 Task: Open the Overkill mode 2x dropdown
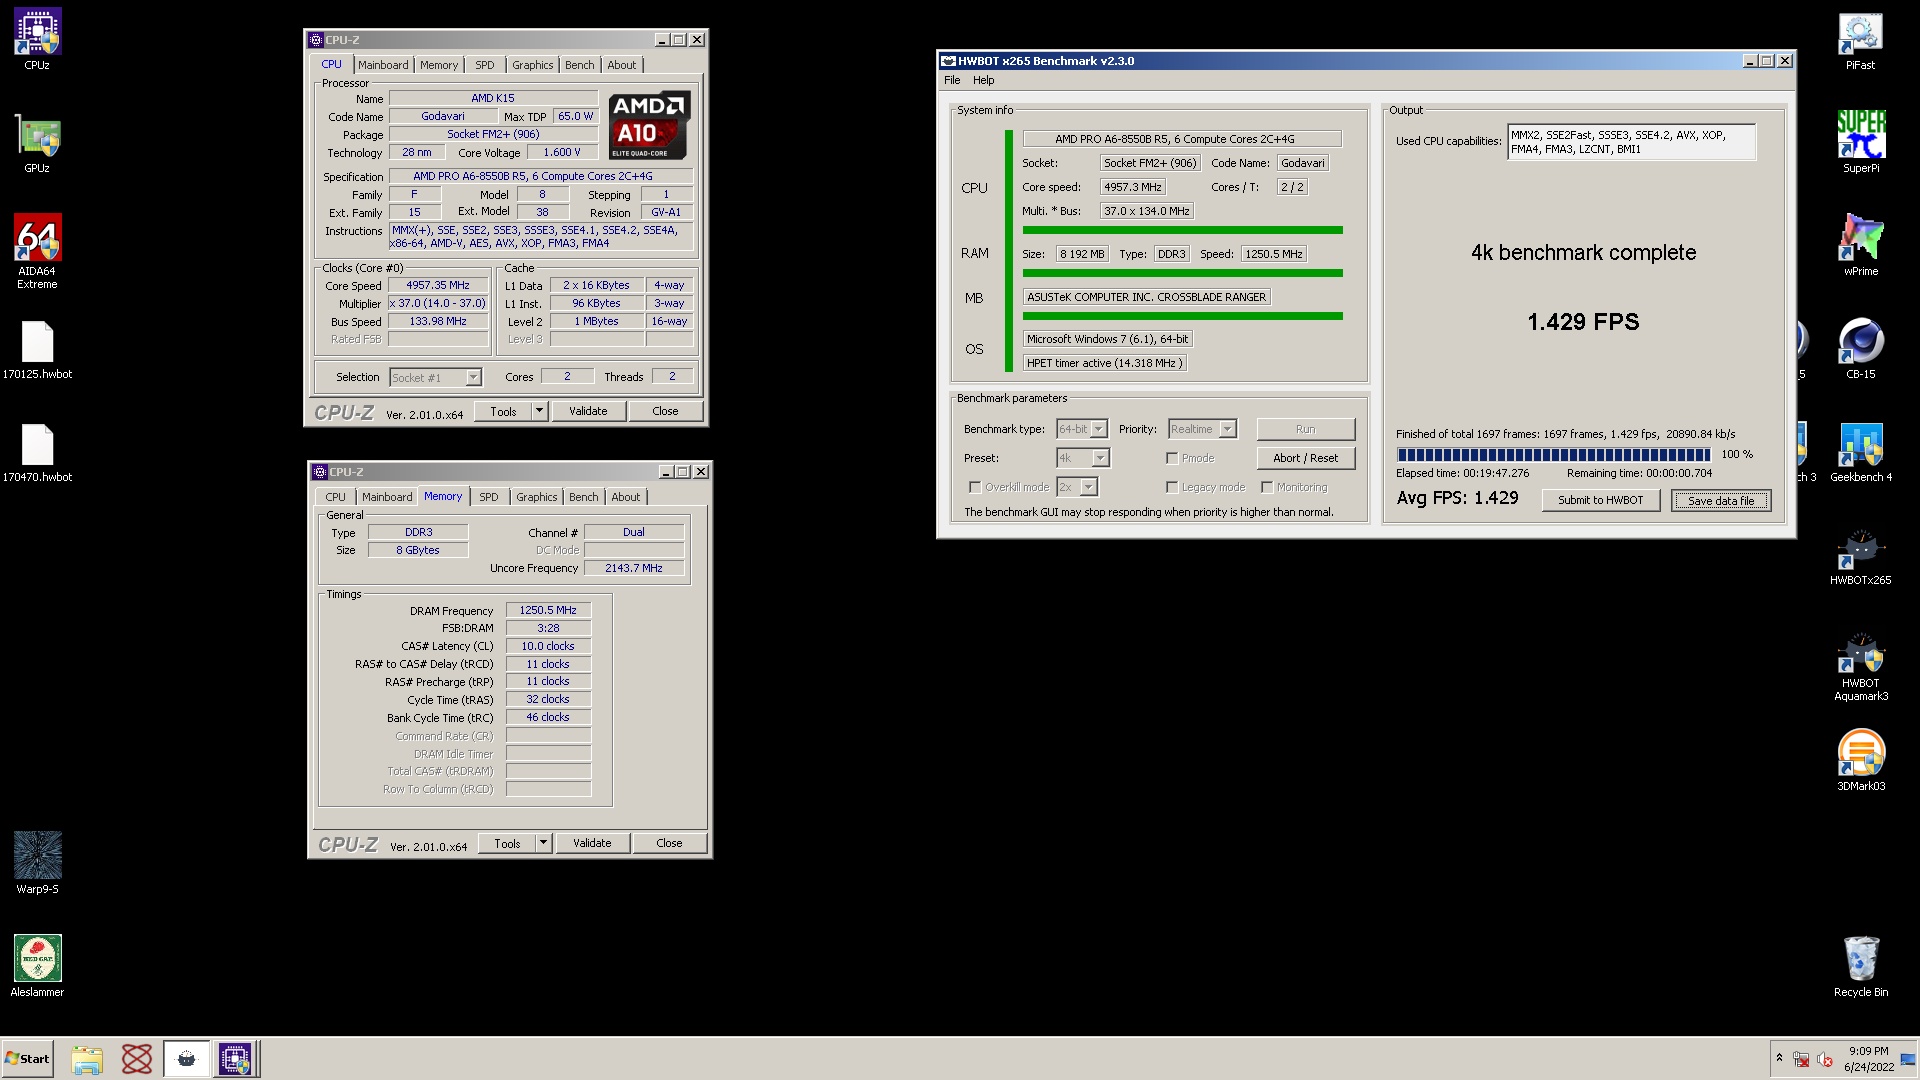[1077, 487]
